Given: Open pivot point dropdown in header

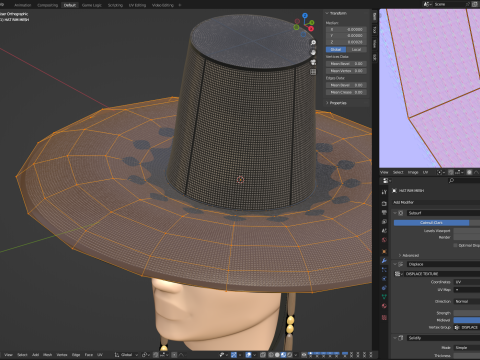Looking at the screenshot, I should point(145,355).
